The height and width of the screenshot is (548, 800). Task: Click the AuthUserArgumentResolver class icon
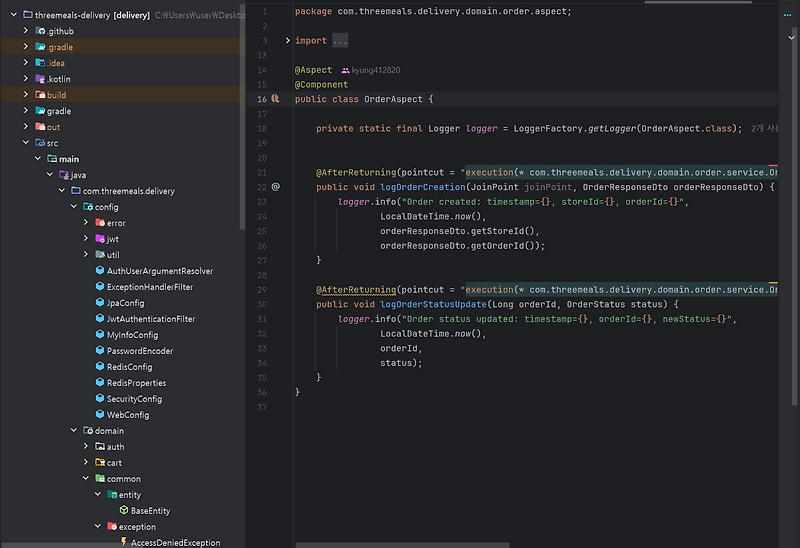click(x=99, y=271)
